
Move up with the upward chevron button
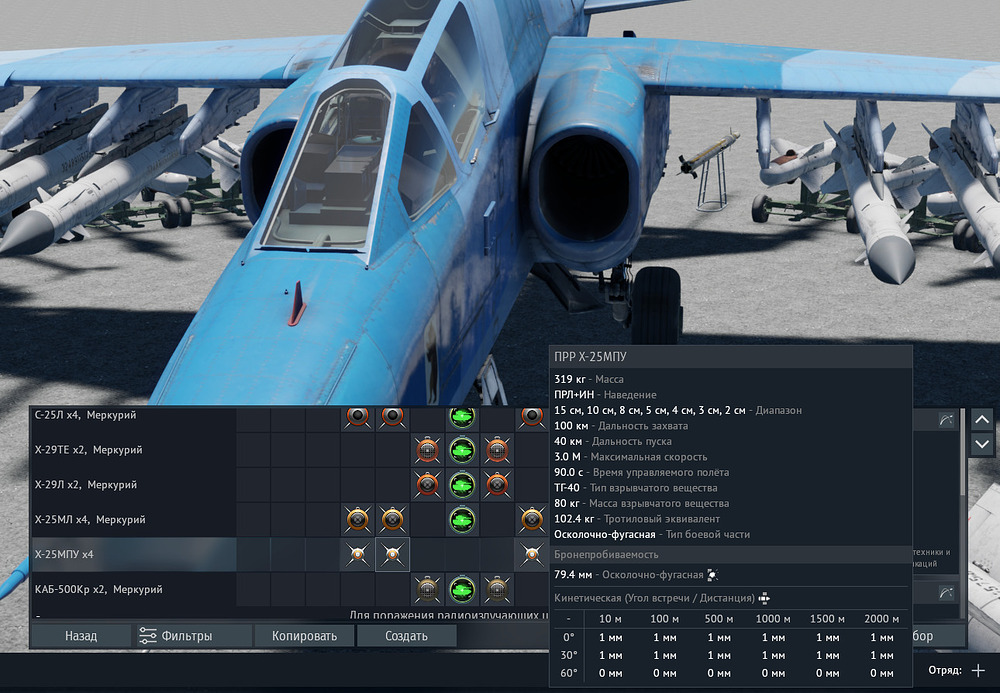click(x=982, y=420)
